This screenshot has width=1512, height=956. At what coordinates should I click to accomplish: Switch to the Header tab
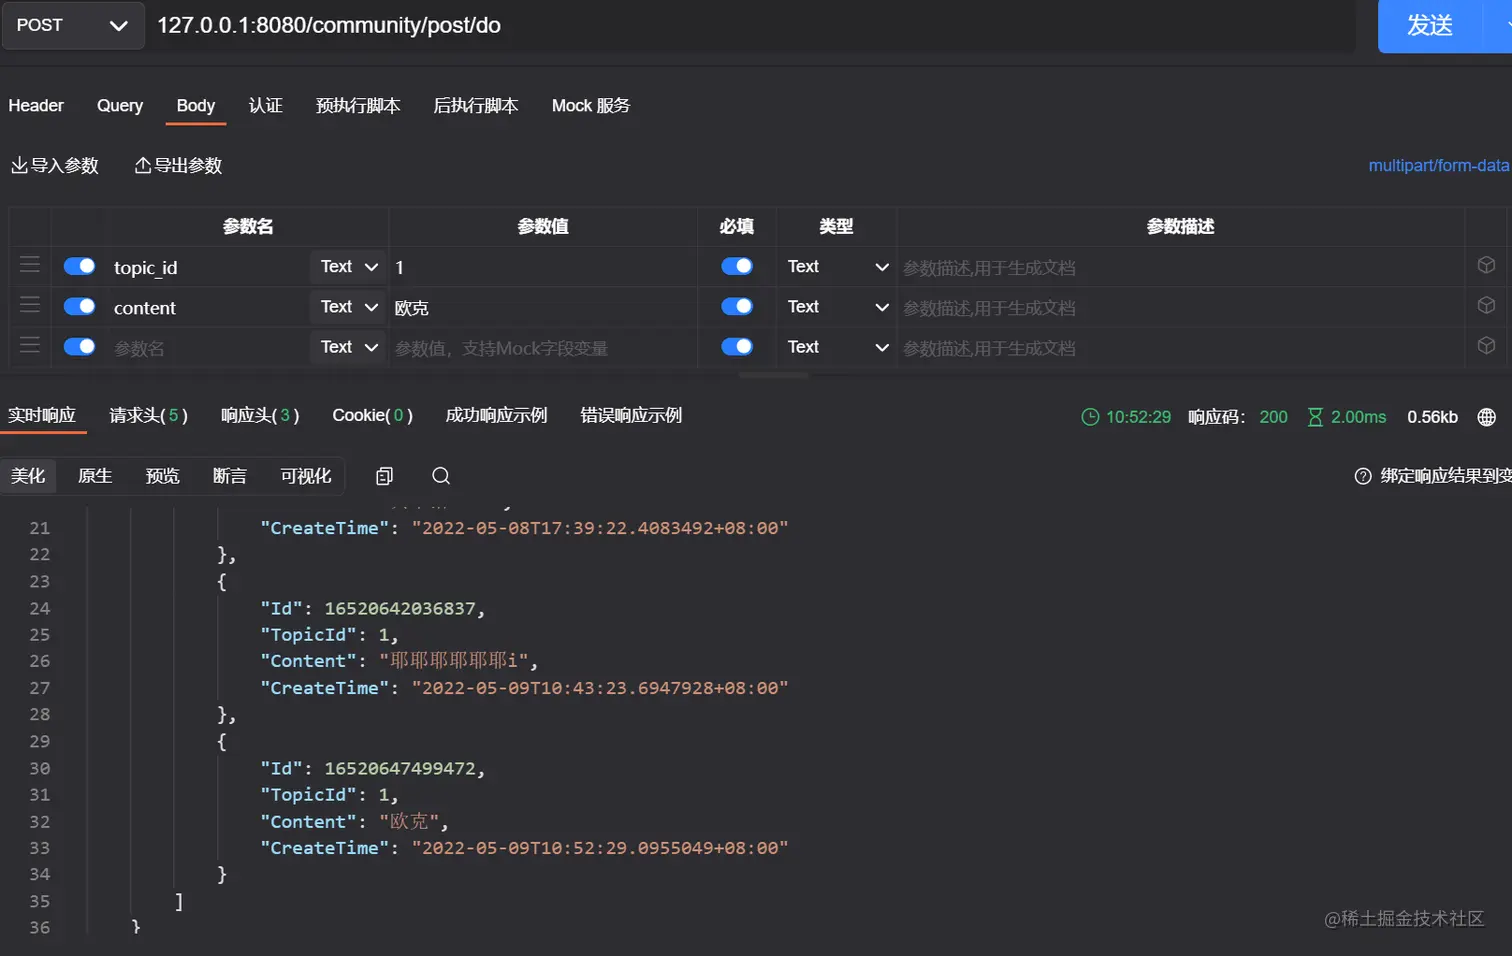[x=36, y=106]
